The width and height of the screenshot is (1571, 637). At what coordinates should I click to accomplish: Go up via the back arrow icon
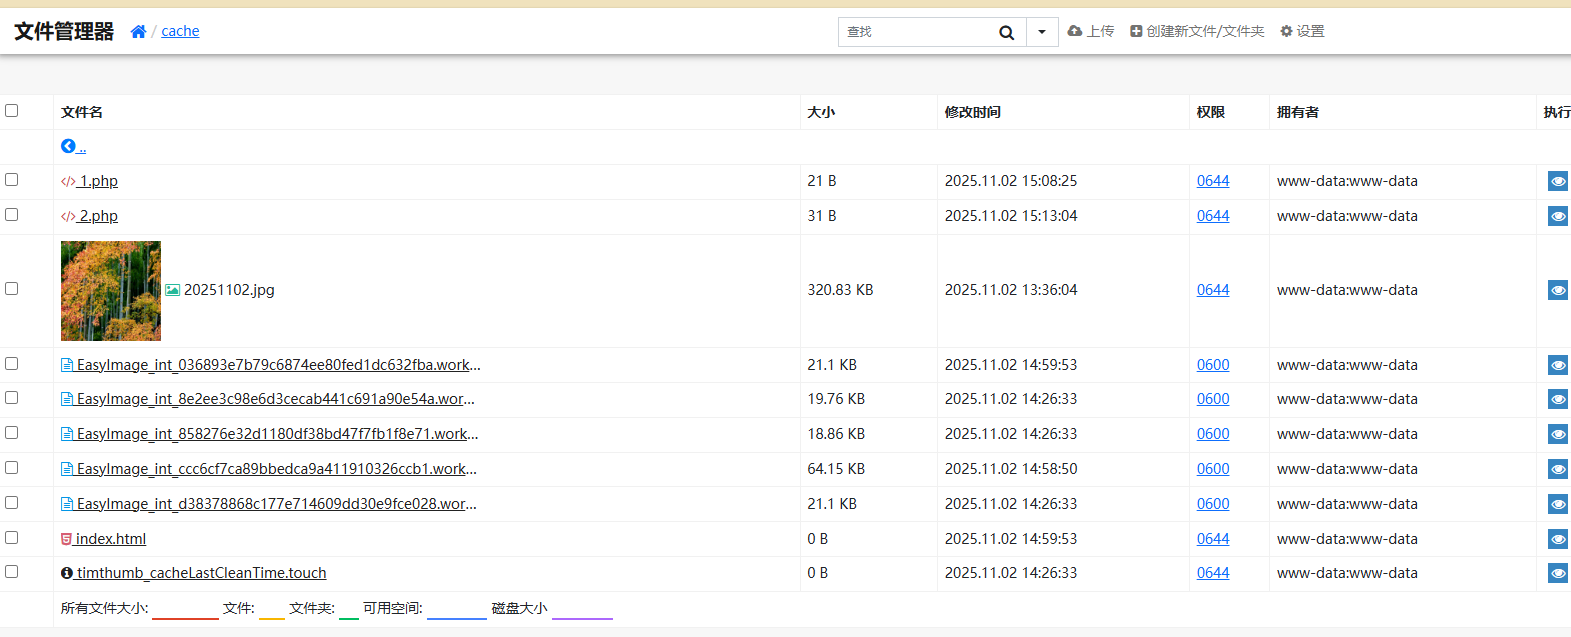tap(68, 146)
